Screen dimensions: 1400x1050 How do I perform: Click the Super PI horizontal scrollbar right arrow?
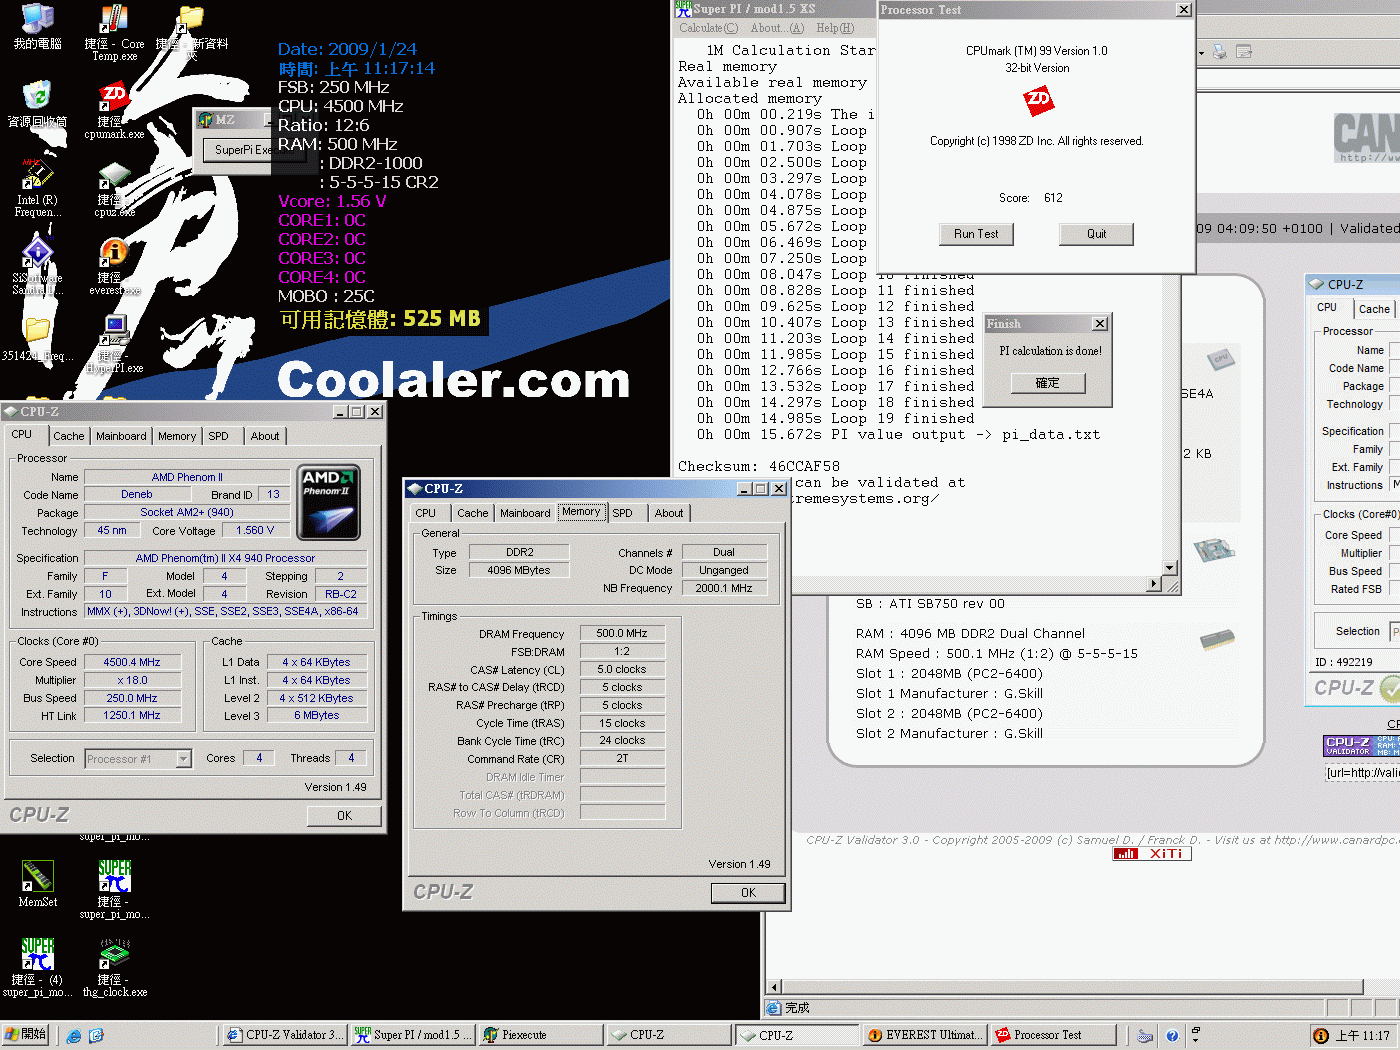click(x=1155, y=584)
